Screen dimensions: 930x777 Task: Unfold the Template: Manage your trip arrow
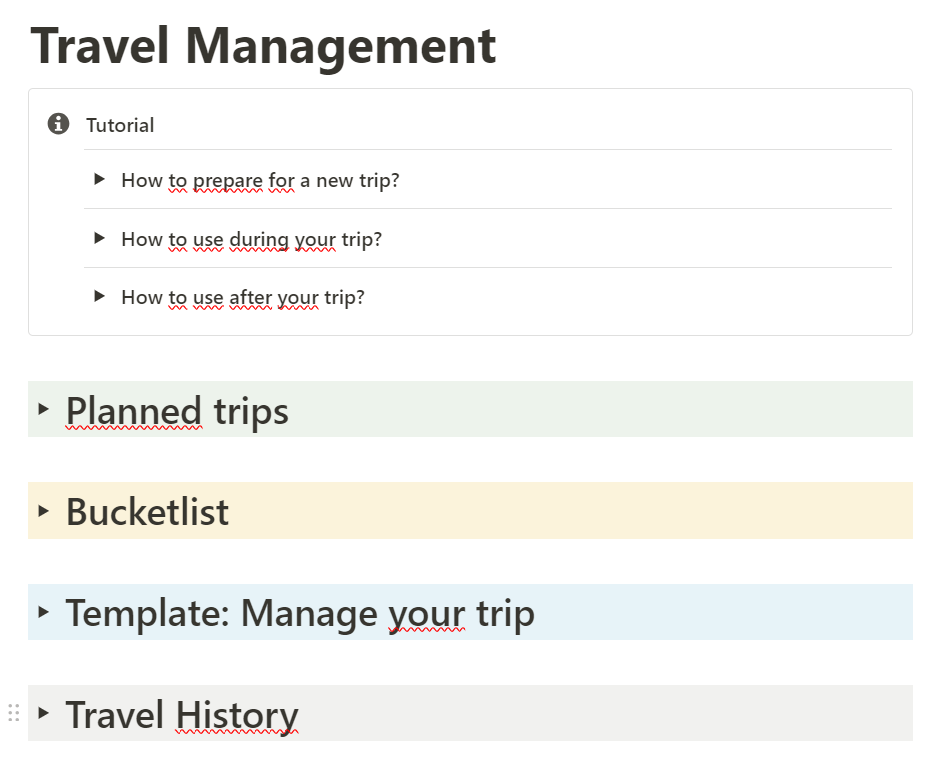click(x=43, y=611)
